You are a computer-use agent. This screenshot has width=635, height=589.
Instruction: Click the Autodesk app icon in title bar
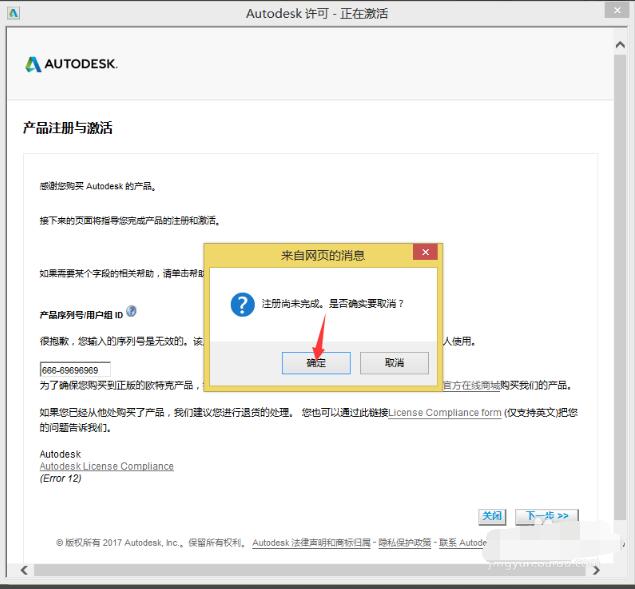coord(13,13)
